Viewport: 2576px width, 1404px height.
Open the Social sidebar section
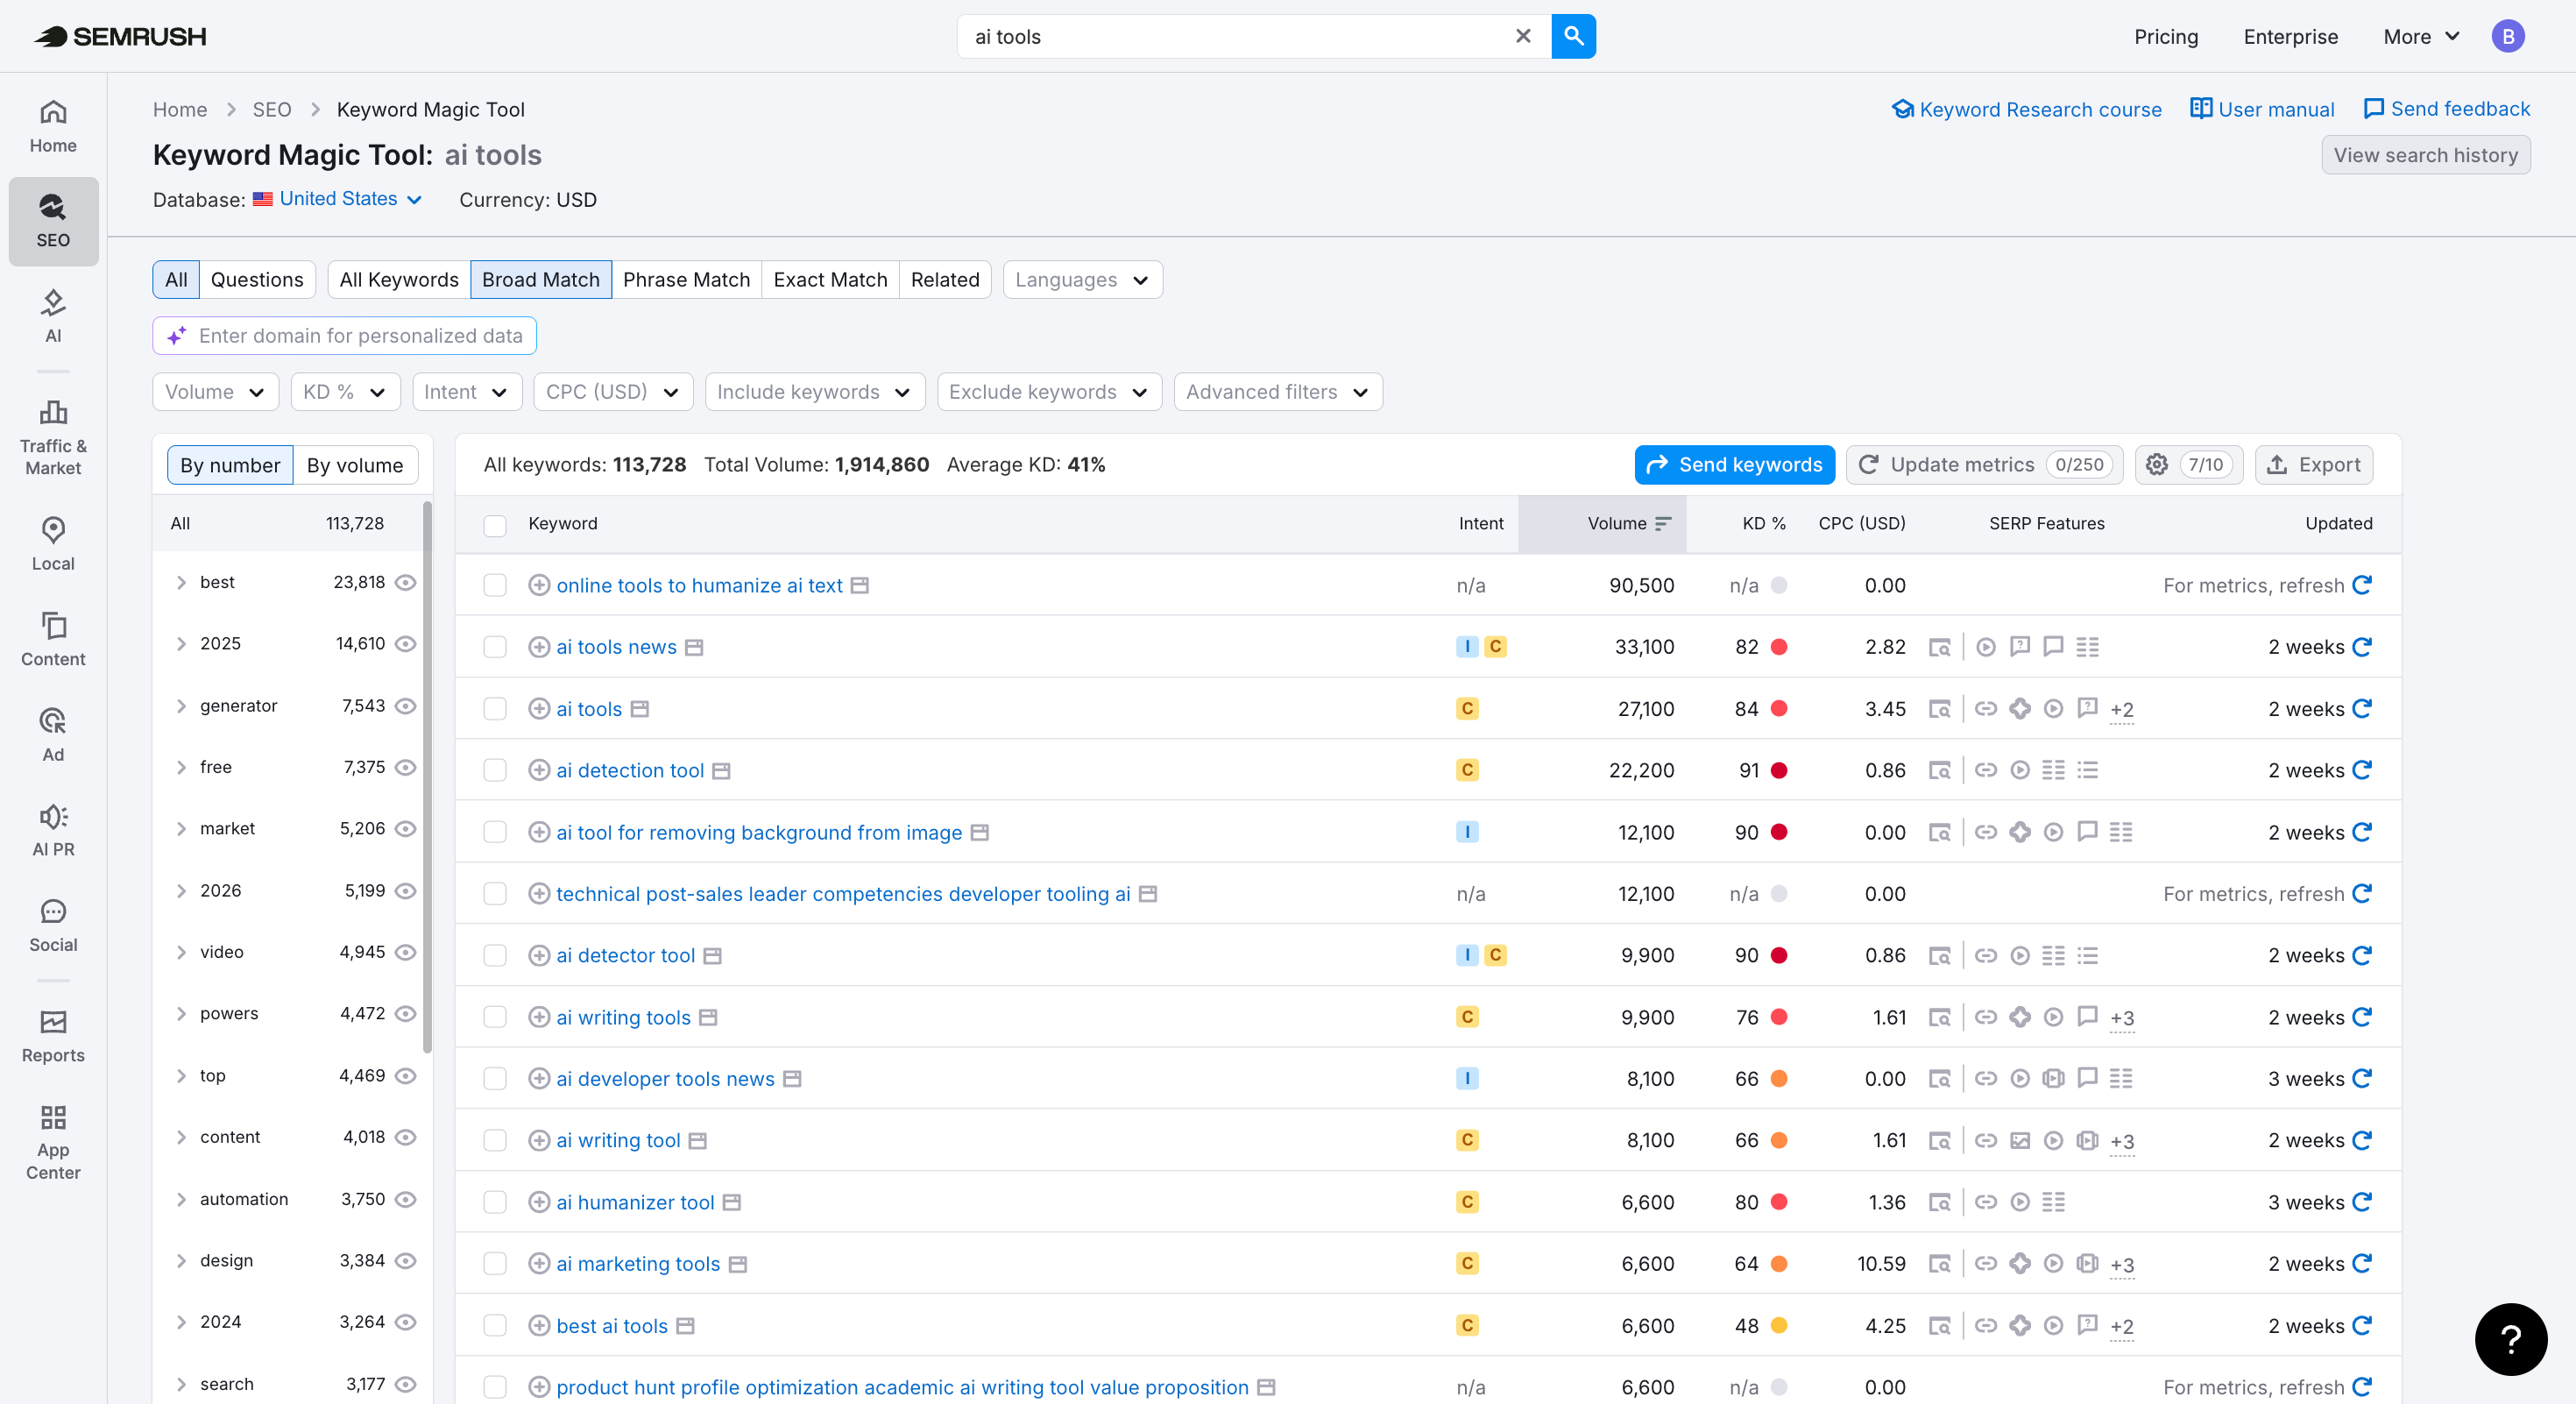coord(53,925)
